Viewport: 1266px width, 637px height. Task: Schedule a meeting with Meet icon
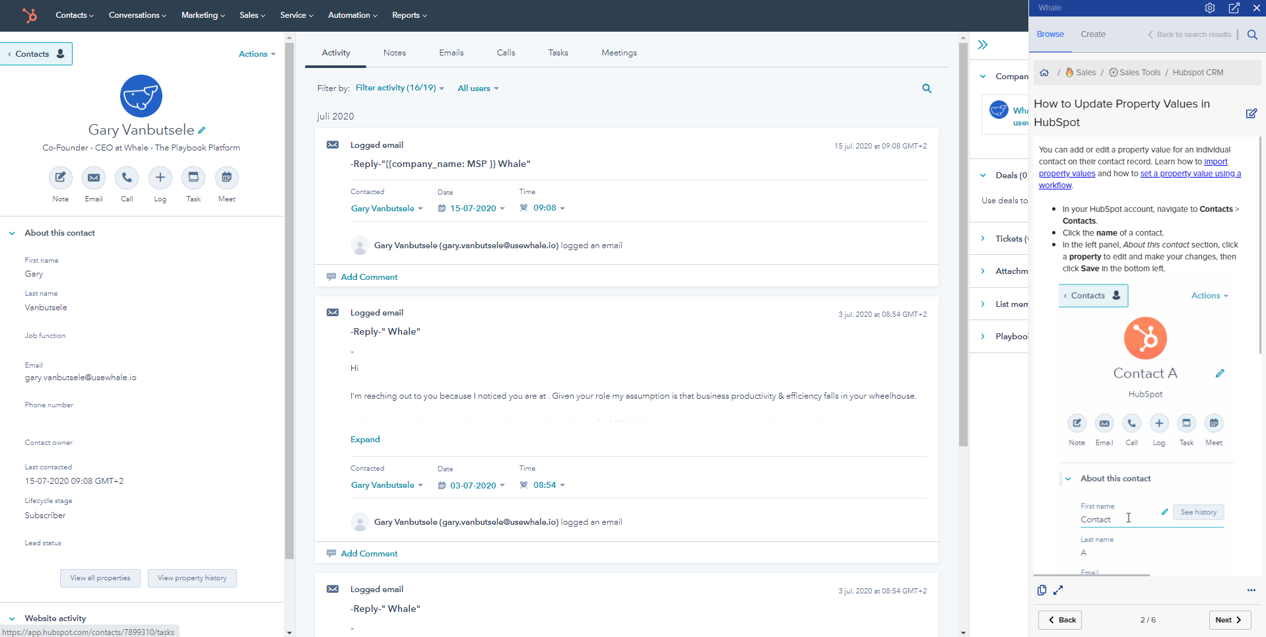pos(227,178)
